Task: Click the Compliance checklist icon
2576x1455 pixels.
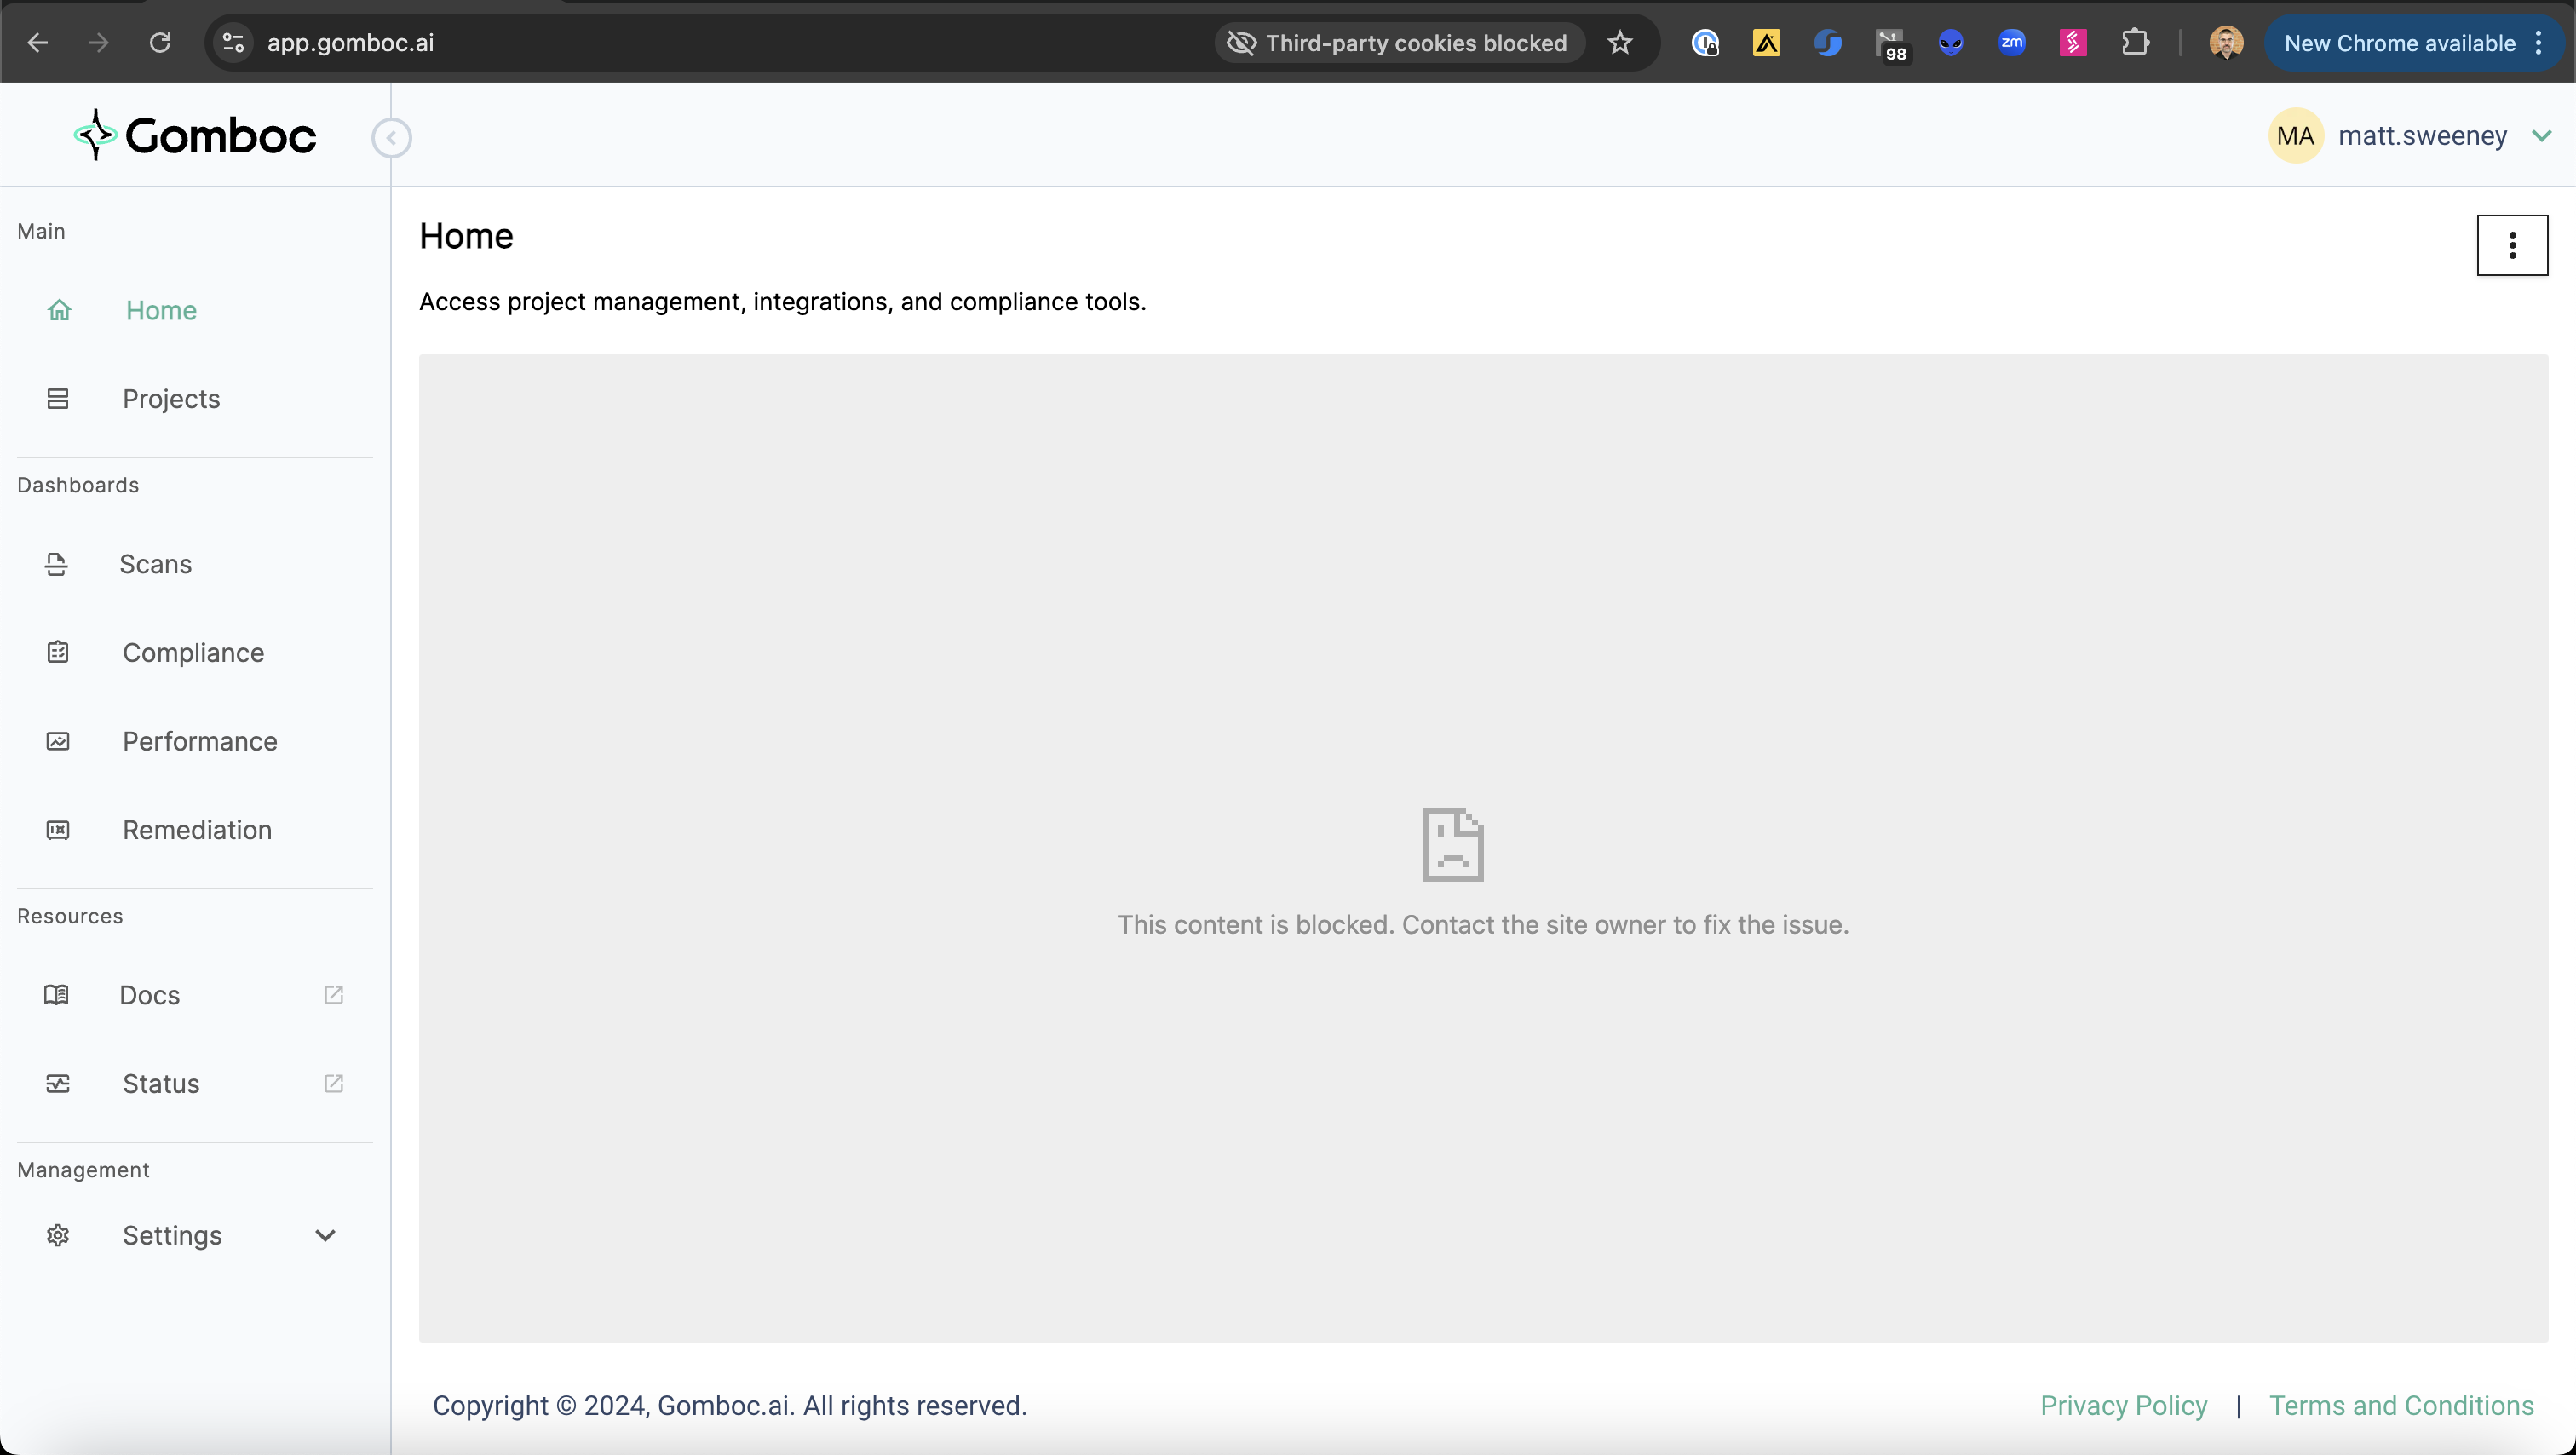Action: (x=58, y=653)
